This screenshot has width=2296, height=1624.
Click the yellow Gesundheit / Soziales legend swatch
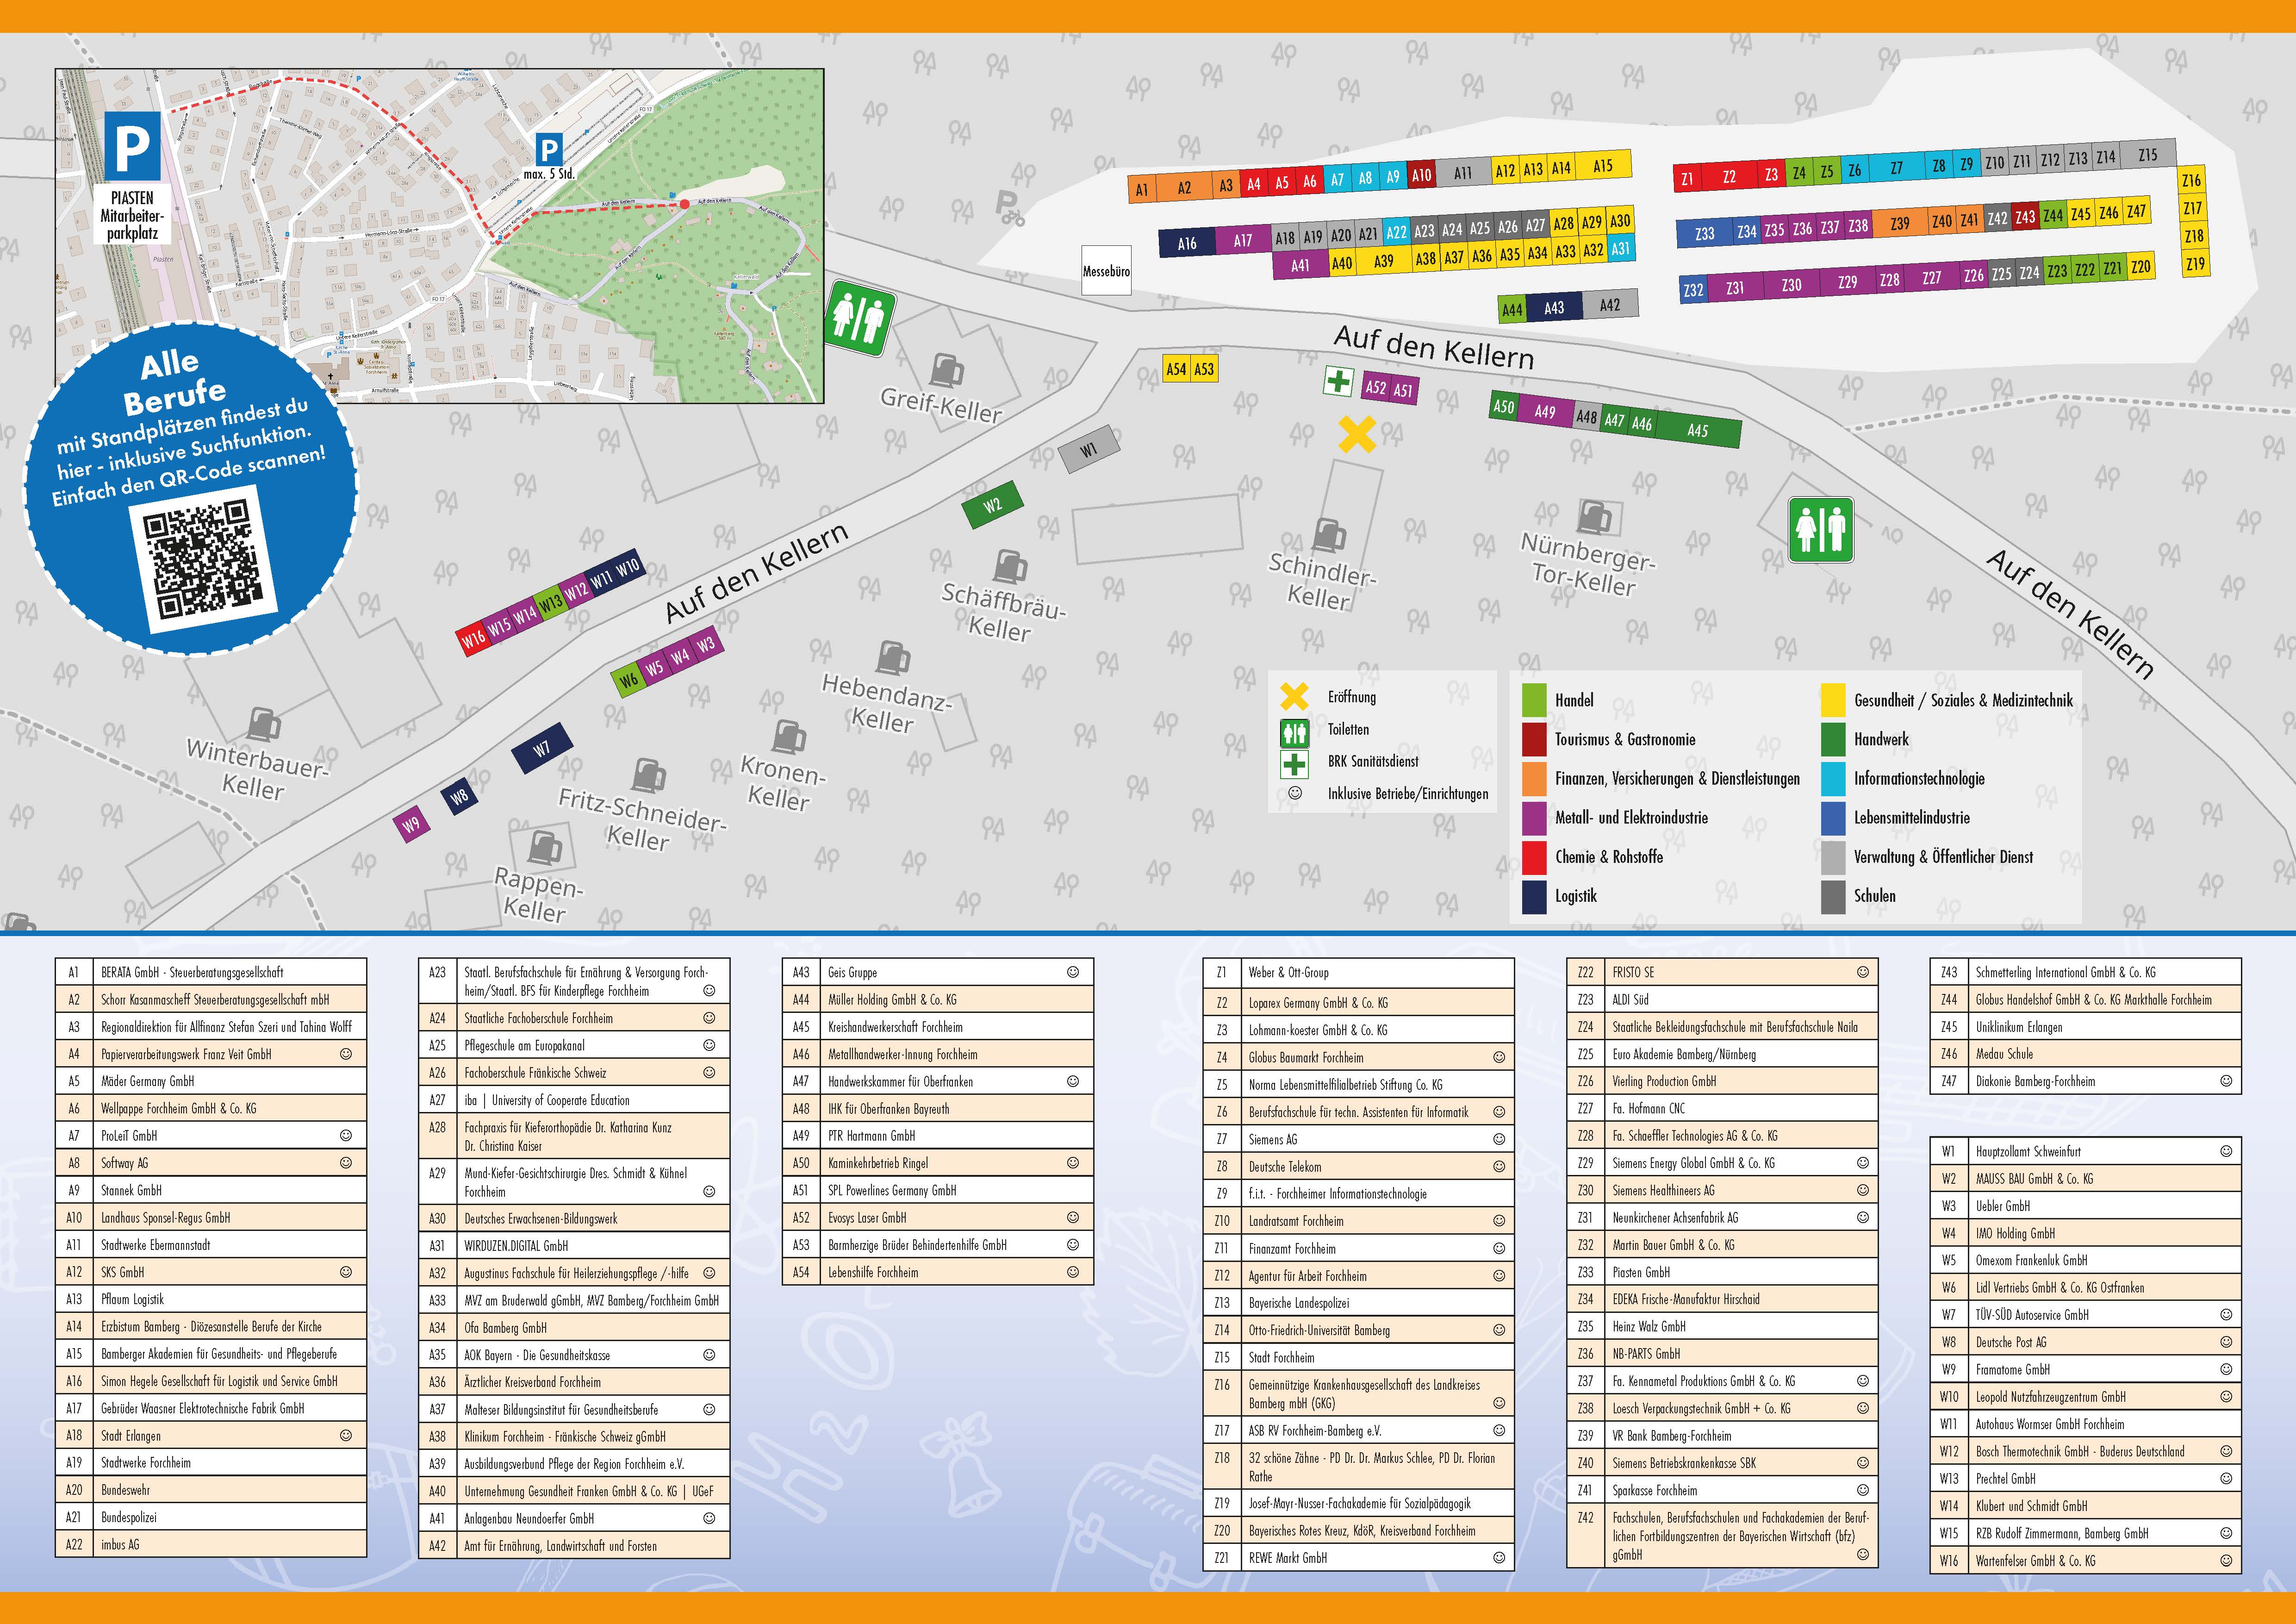[x=1833, y=700]
